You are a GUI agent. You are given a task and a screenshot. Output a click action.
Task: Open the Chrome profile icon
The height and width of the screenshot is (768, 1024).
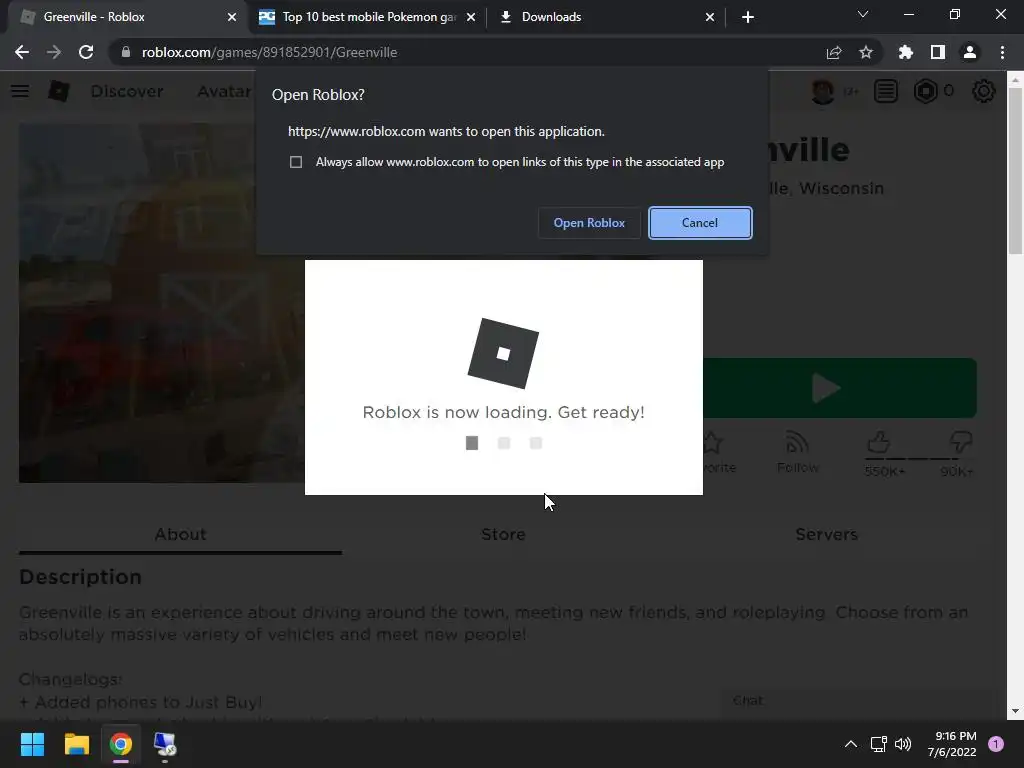(x=970, y=52)
